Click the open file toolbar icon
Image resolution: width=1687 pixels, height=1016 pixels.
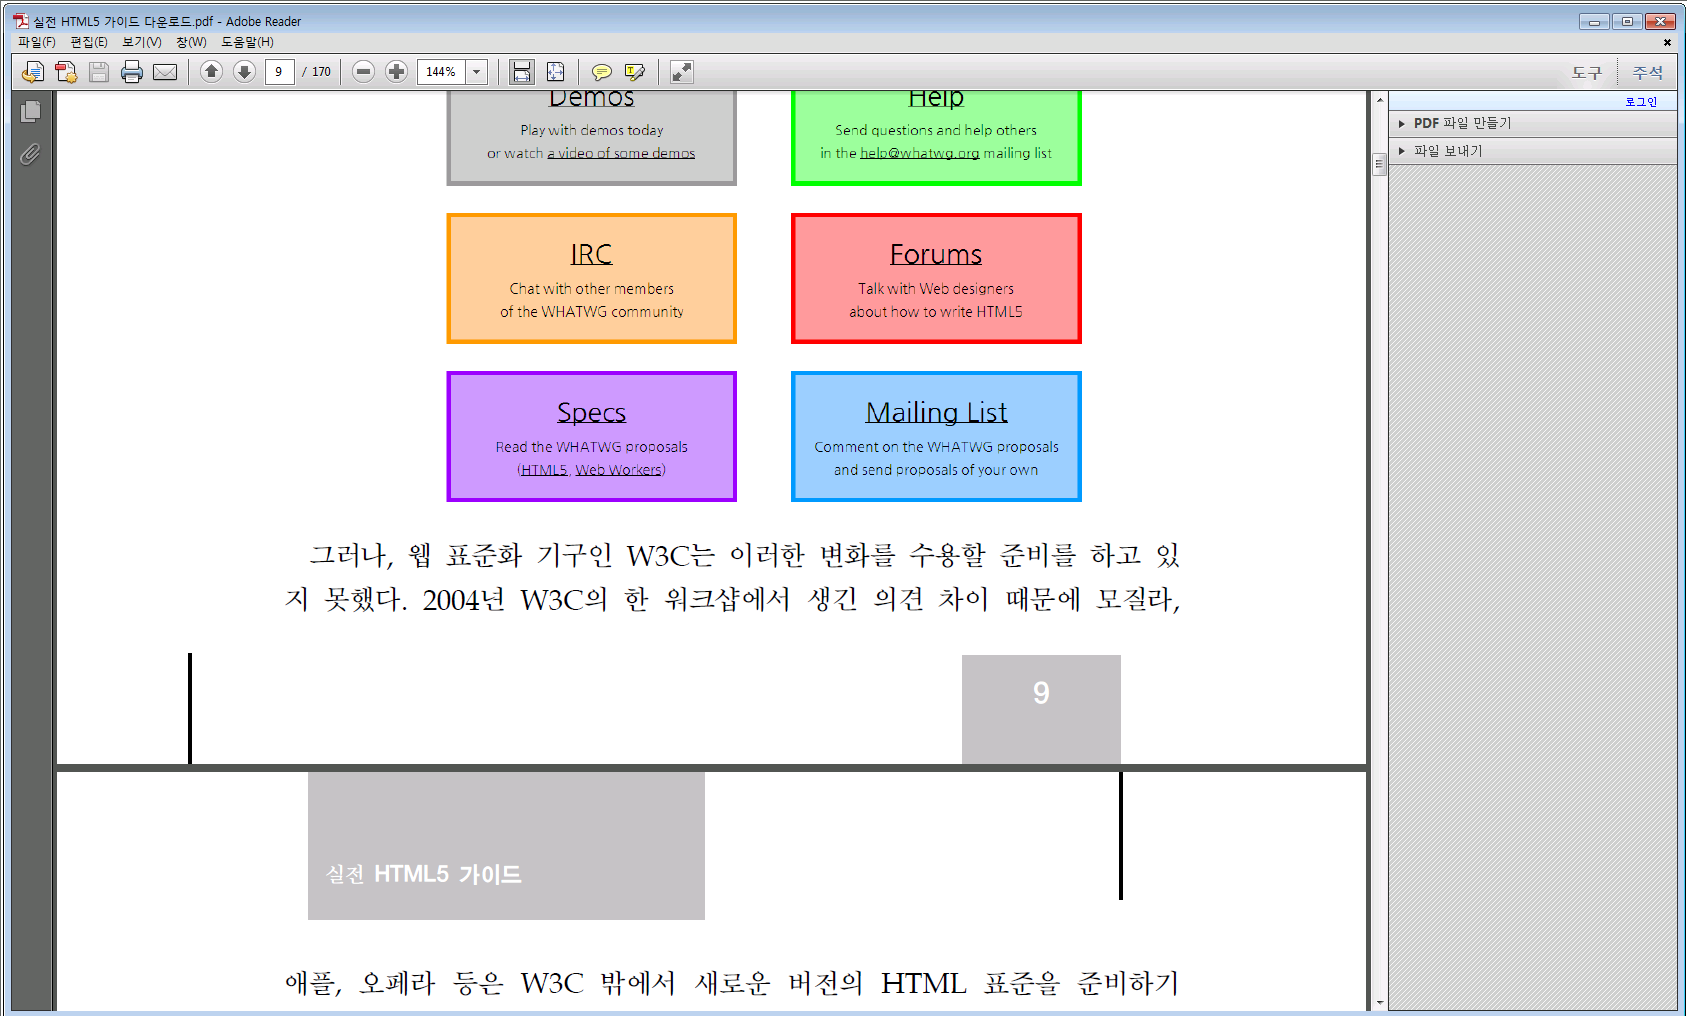(x=33, y=72)
